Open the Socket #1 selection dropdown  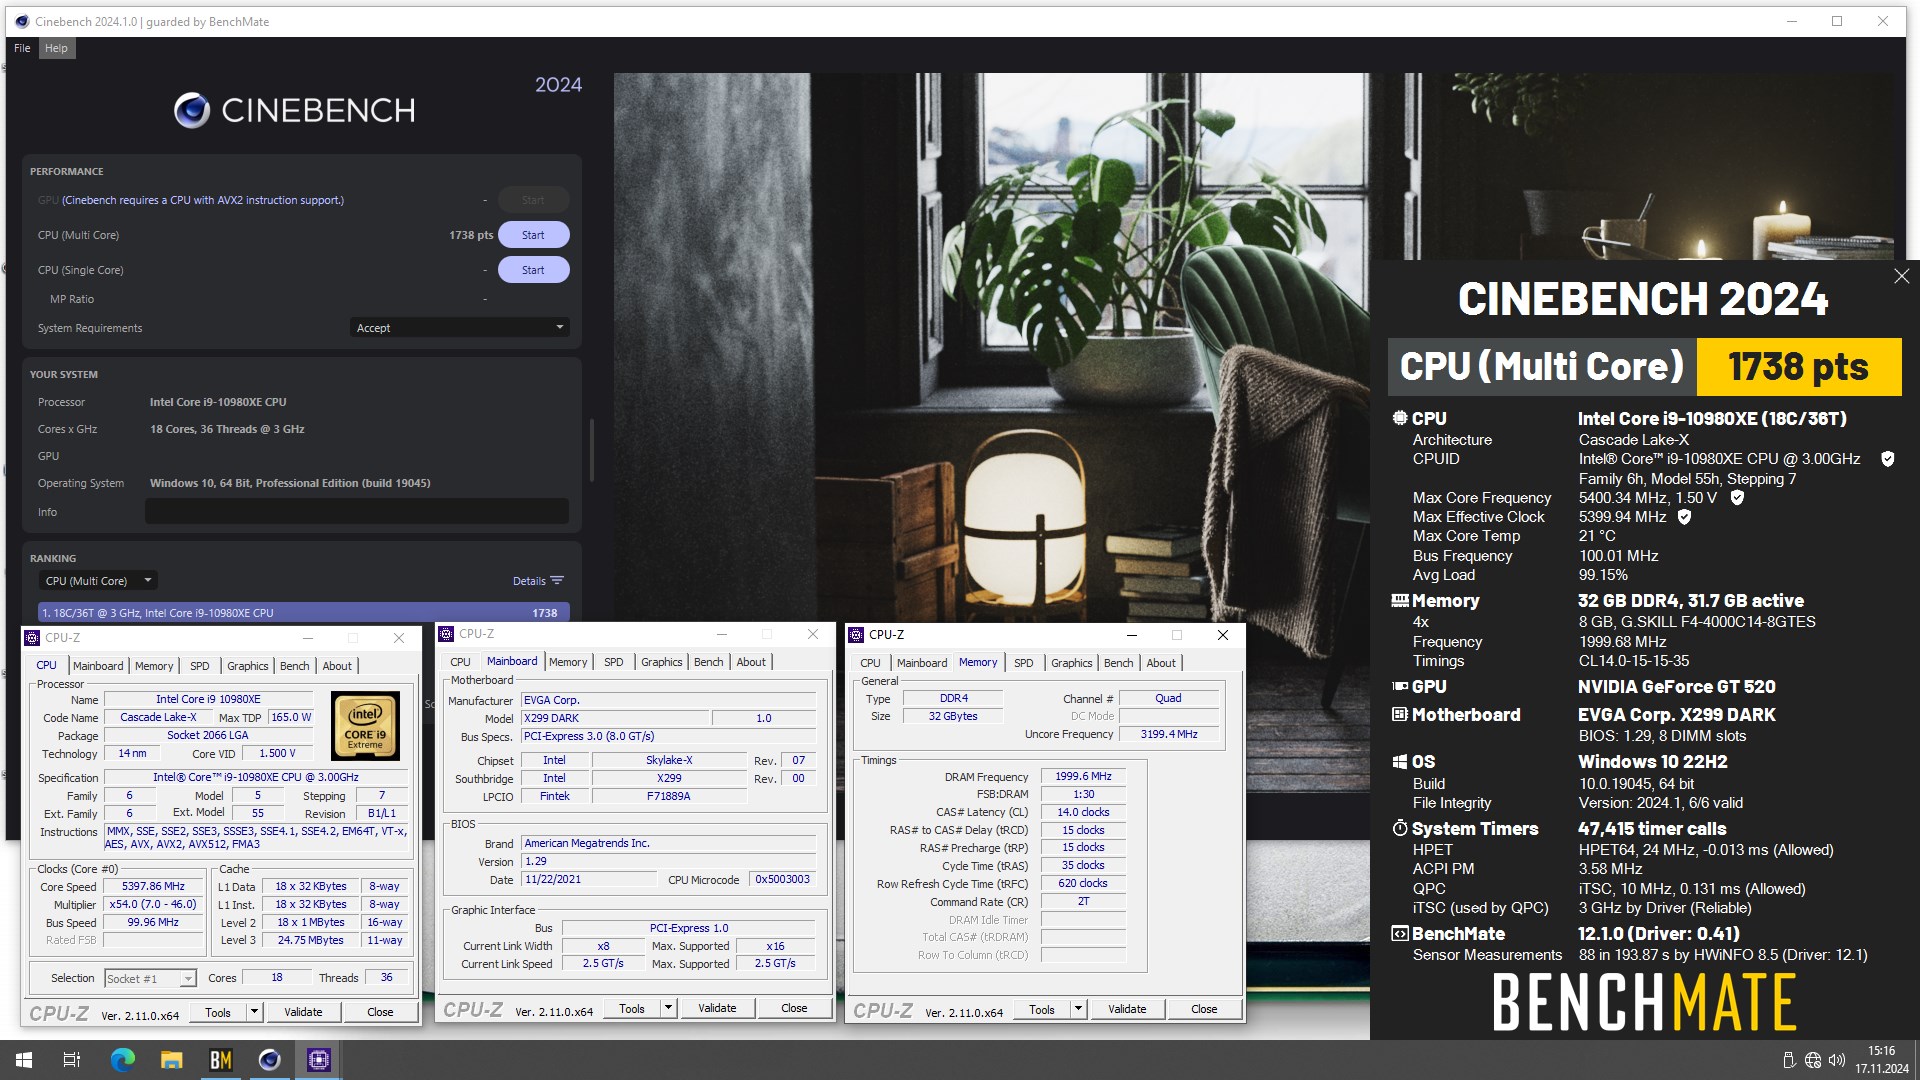[150, 978]
